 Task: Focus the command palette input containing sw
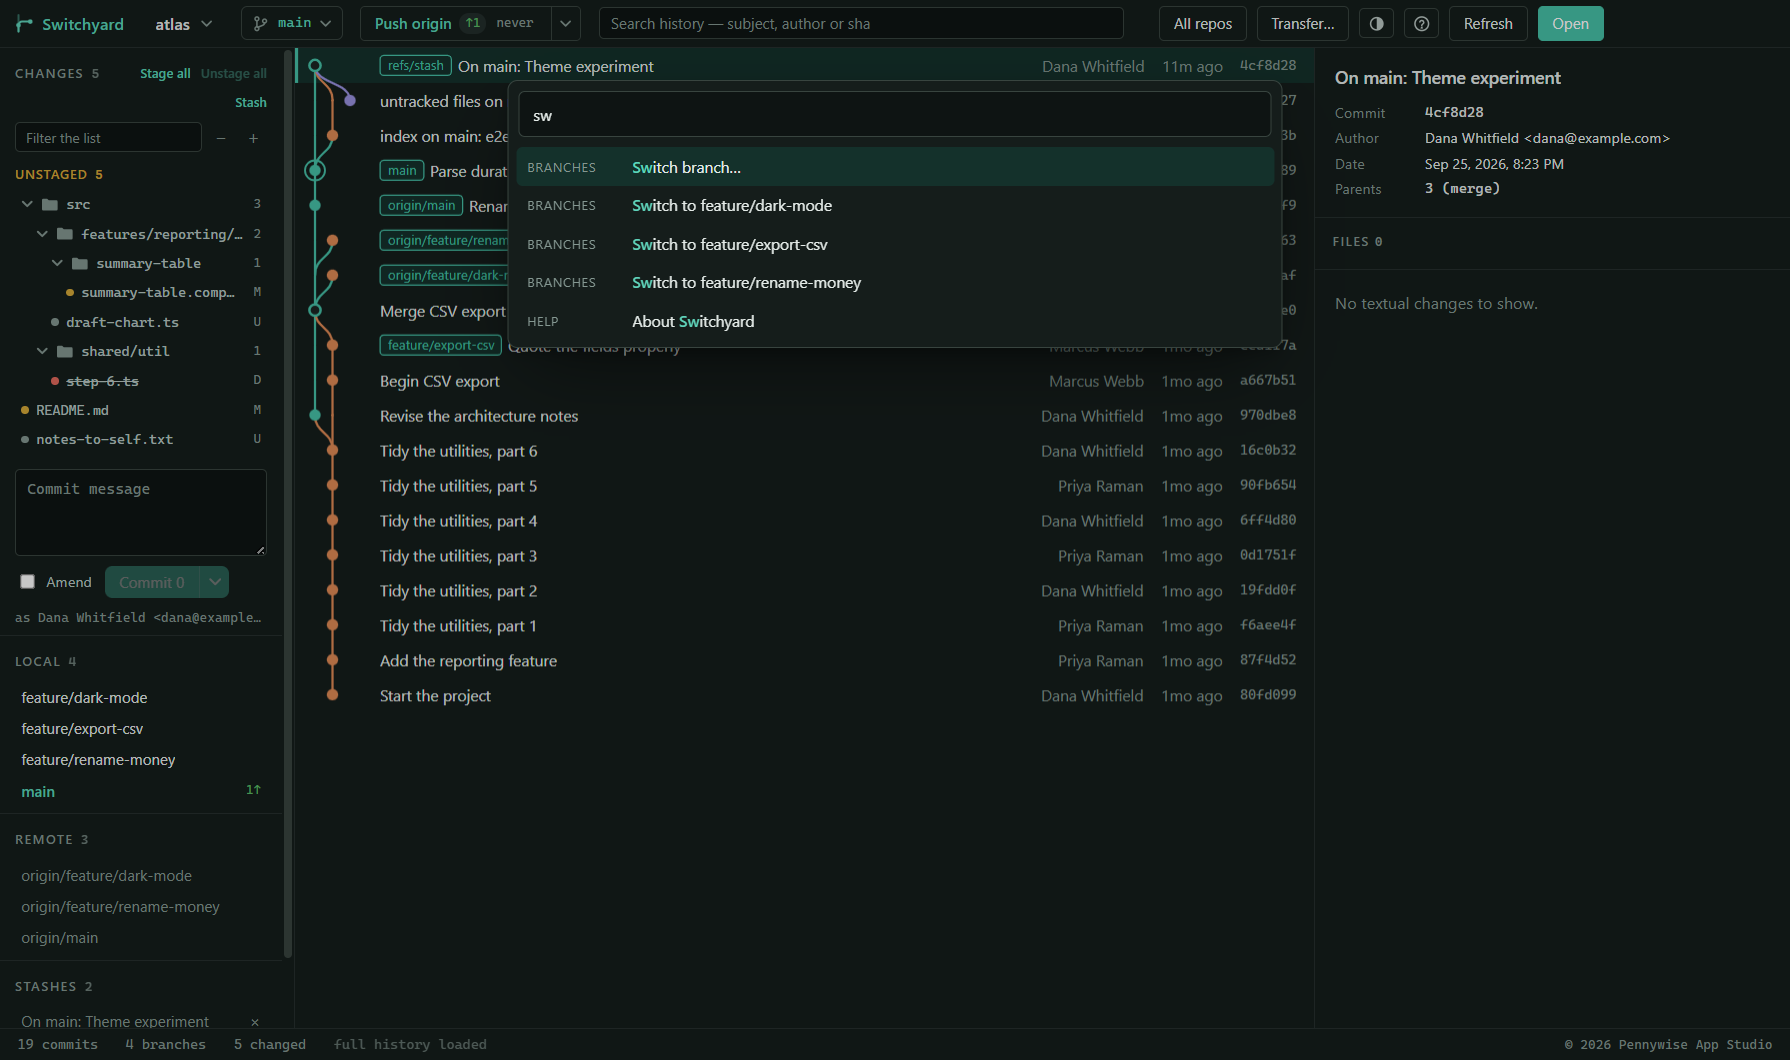(x=895, y=115)
